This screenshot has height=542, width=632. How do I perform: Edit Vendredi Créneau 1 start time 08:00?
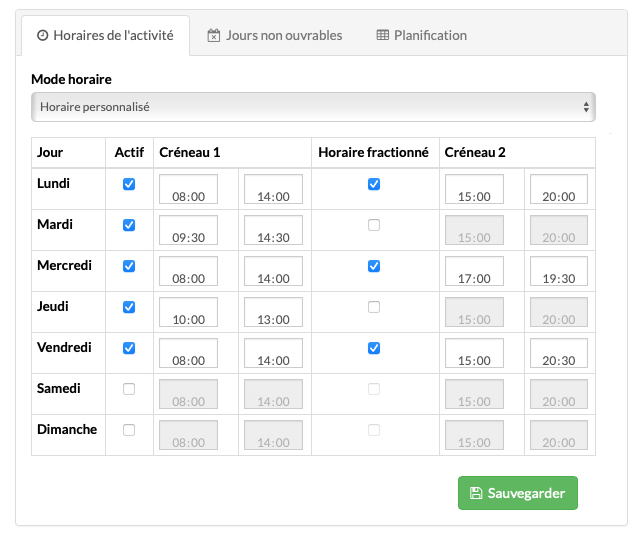pyautogui.click(x=188, y=353)
